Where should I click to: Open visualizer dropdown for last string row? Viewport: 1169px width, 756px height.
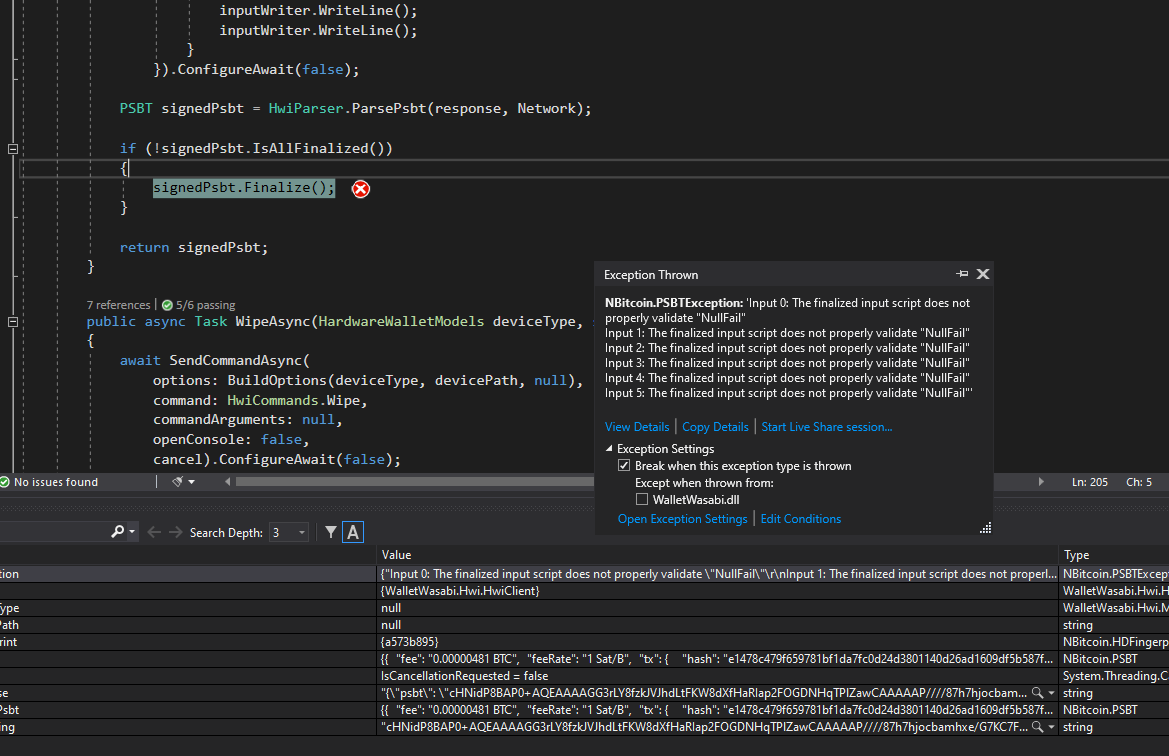coord(1051,727)
